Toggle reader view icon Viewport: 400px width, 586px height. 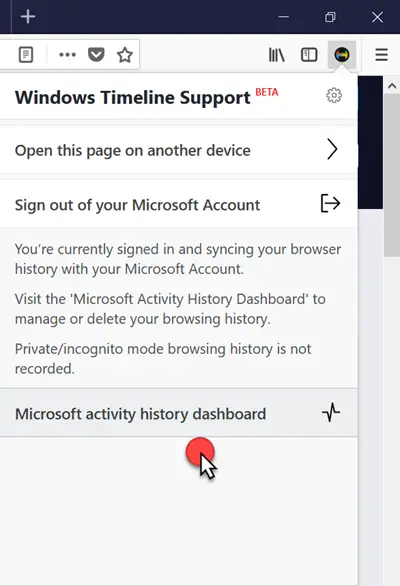pyautogui.click(x=26, y=55)
